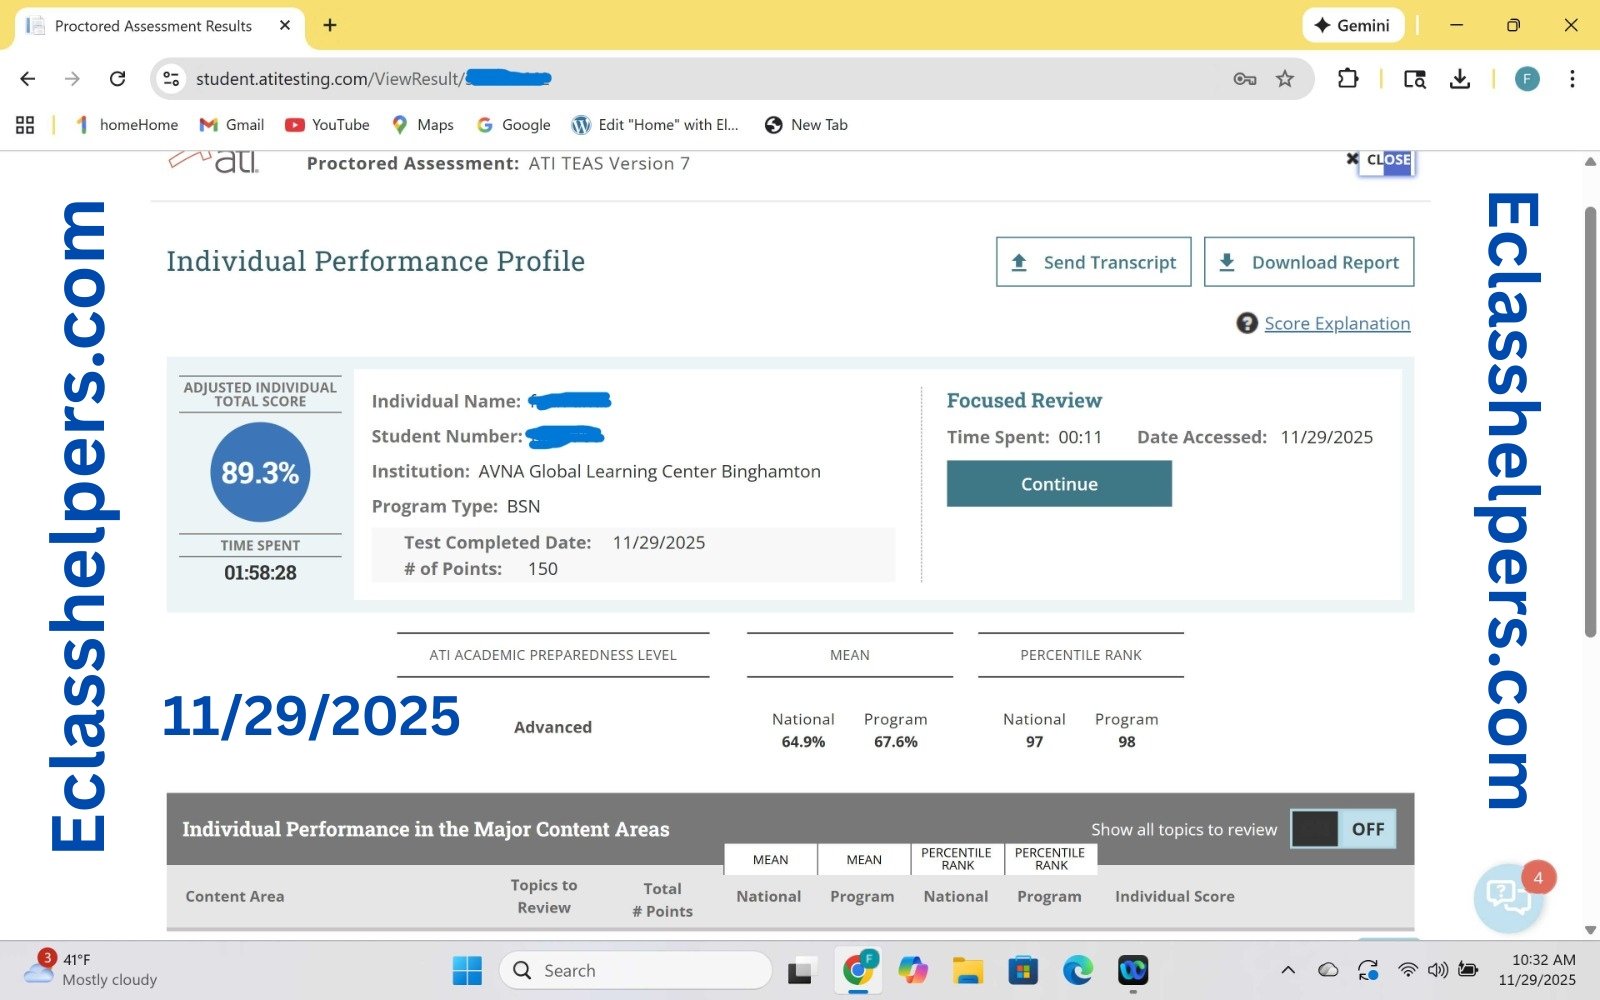This screenshot has width=1600, height=1000.
Task: Open the Chrome three-dot menu
Action: [1572, 79]
